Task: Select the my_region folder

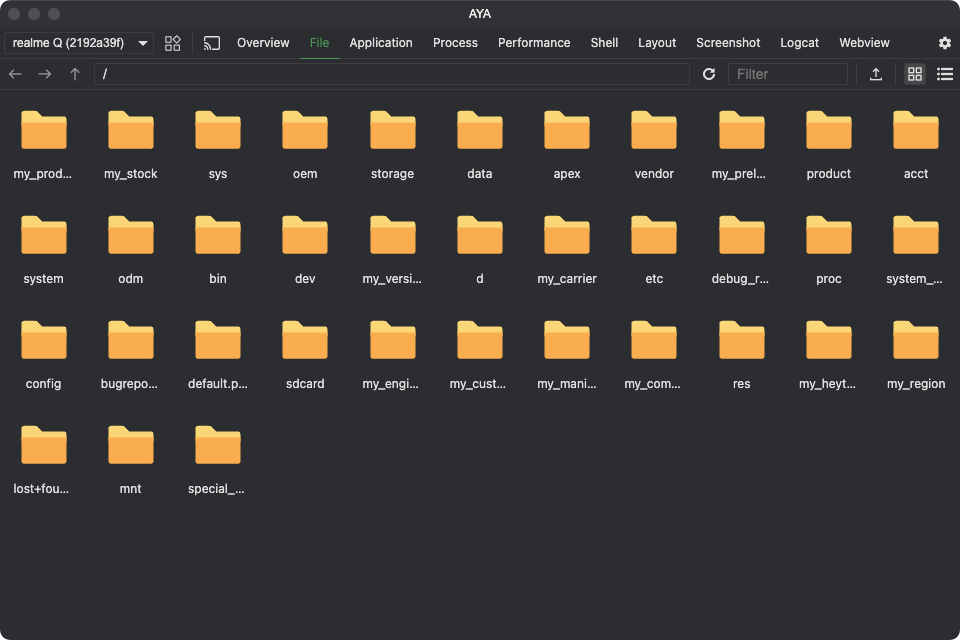Action: 916,355
